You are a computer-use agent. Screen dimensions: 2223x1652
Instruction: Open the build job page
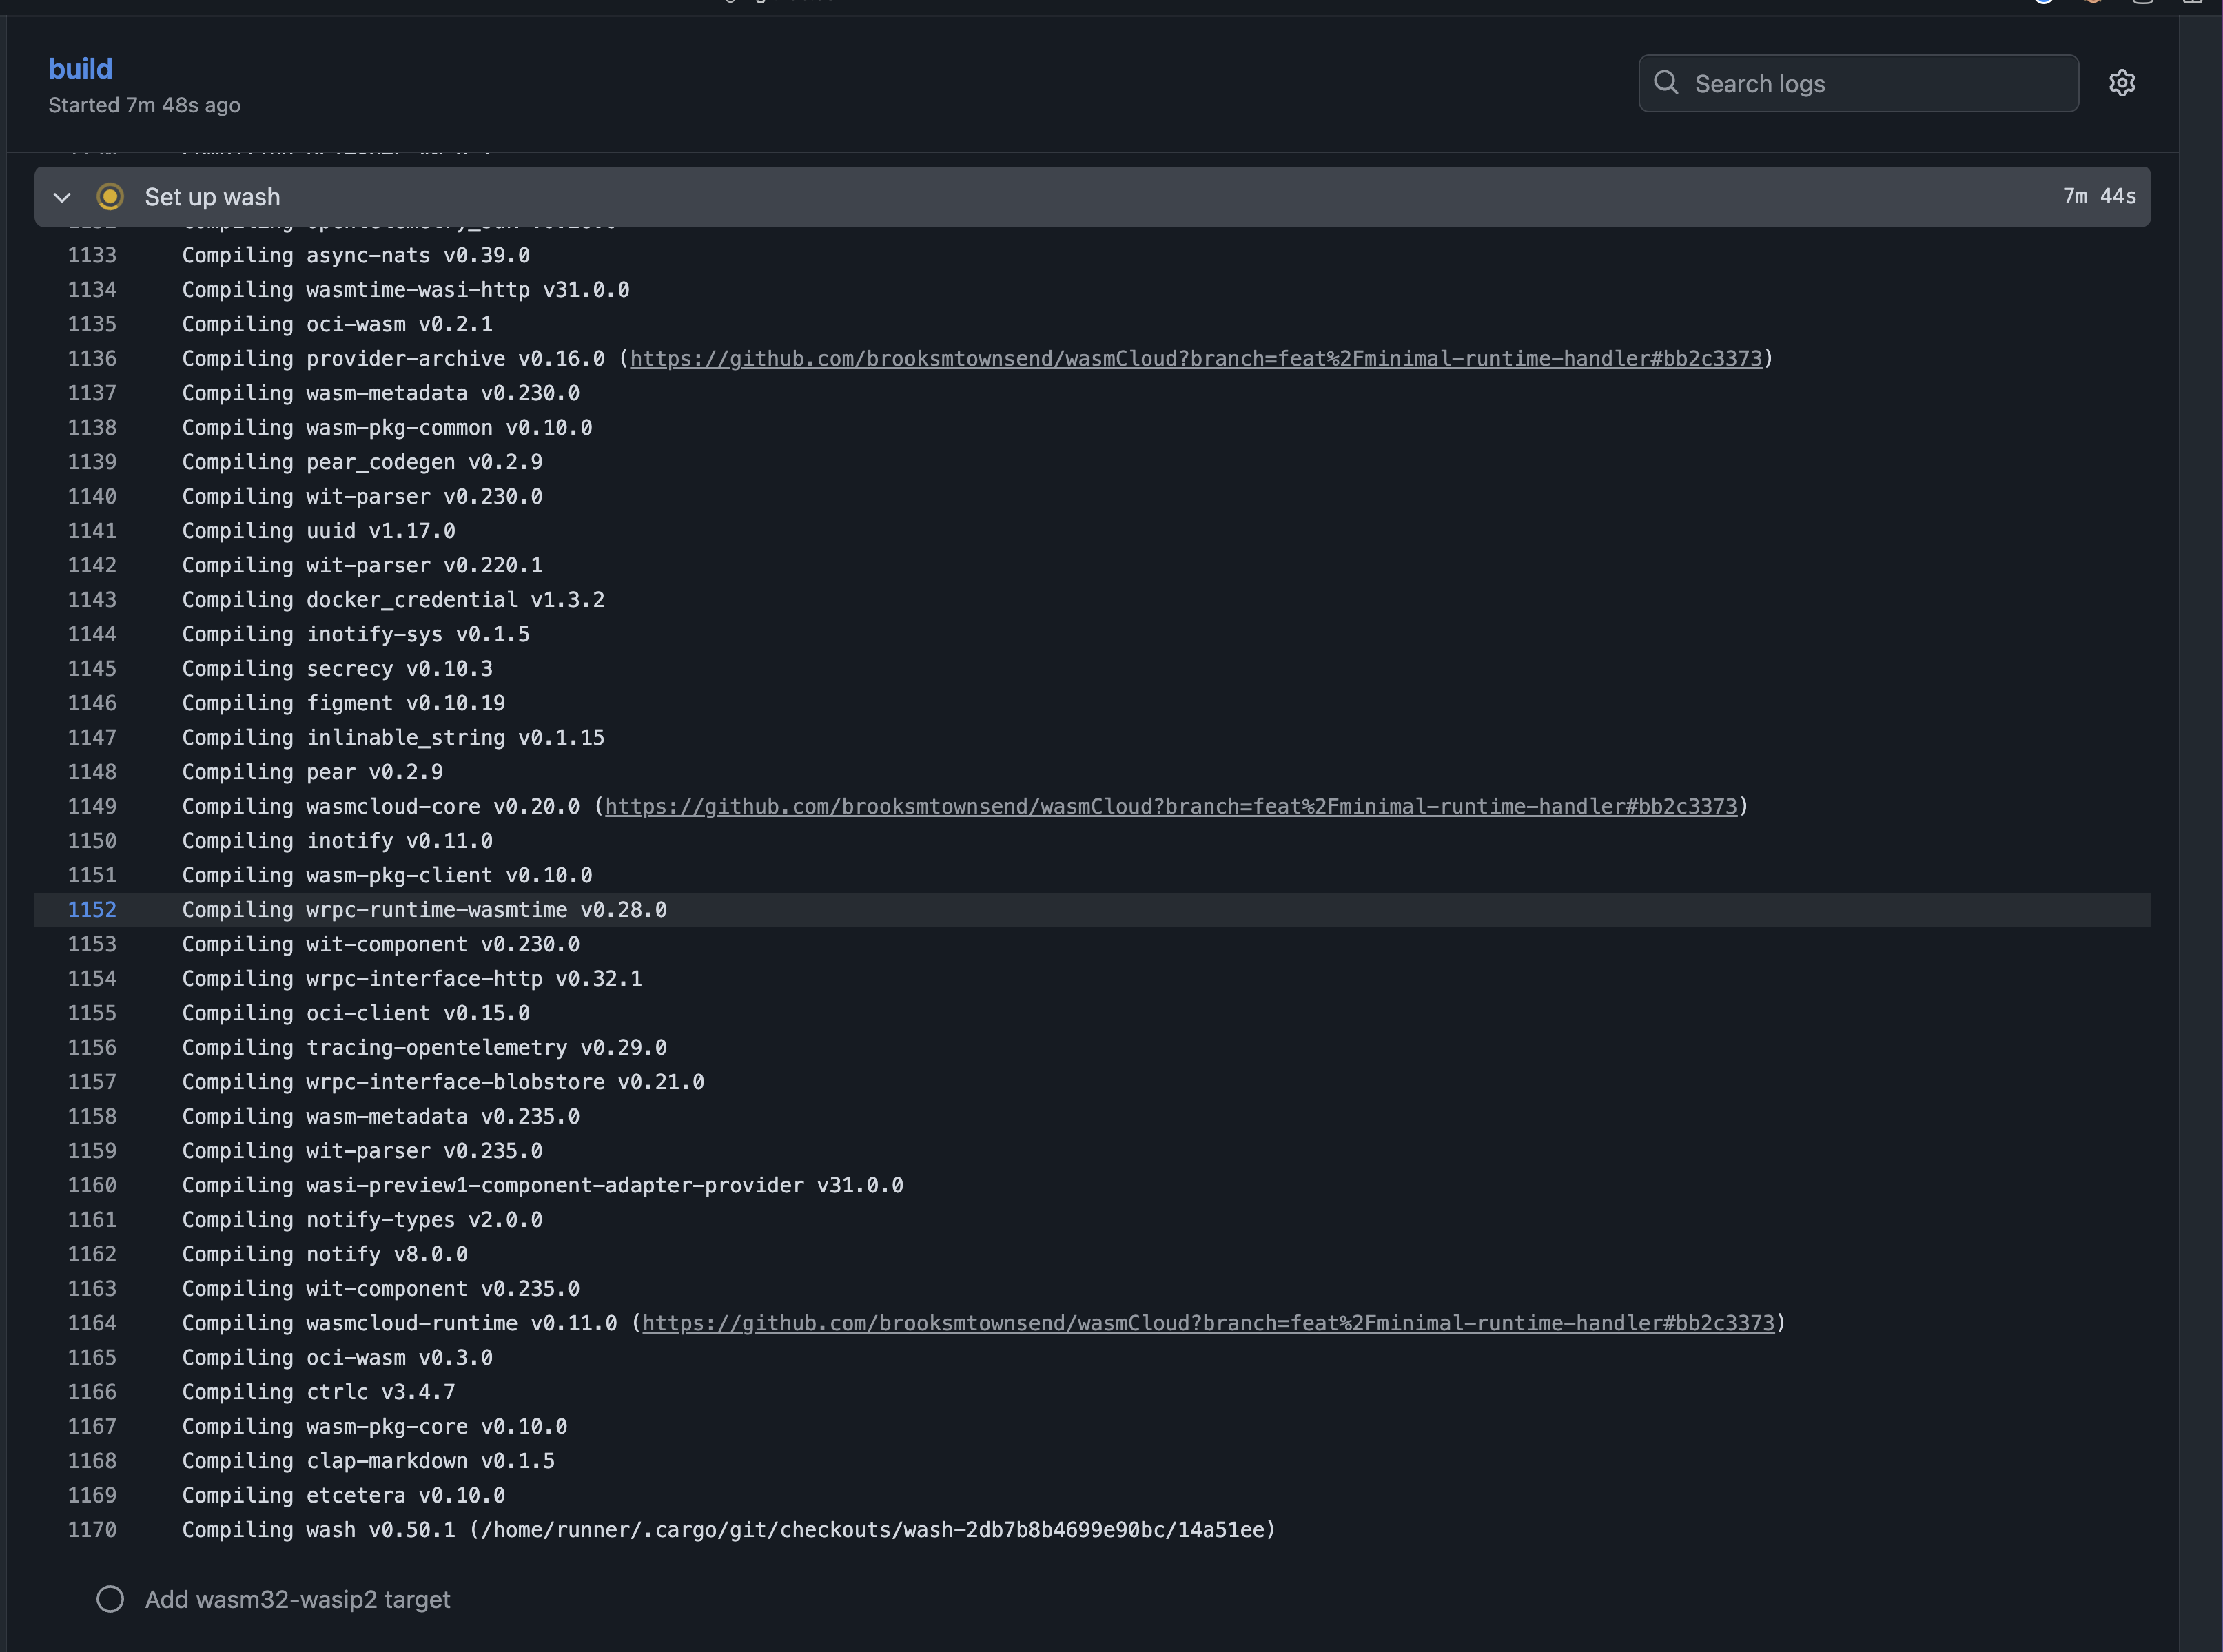(80, 68)
